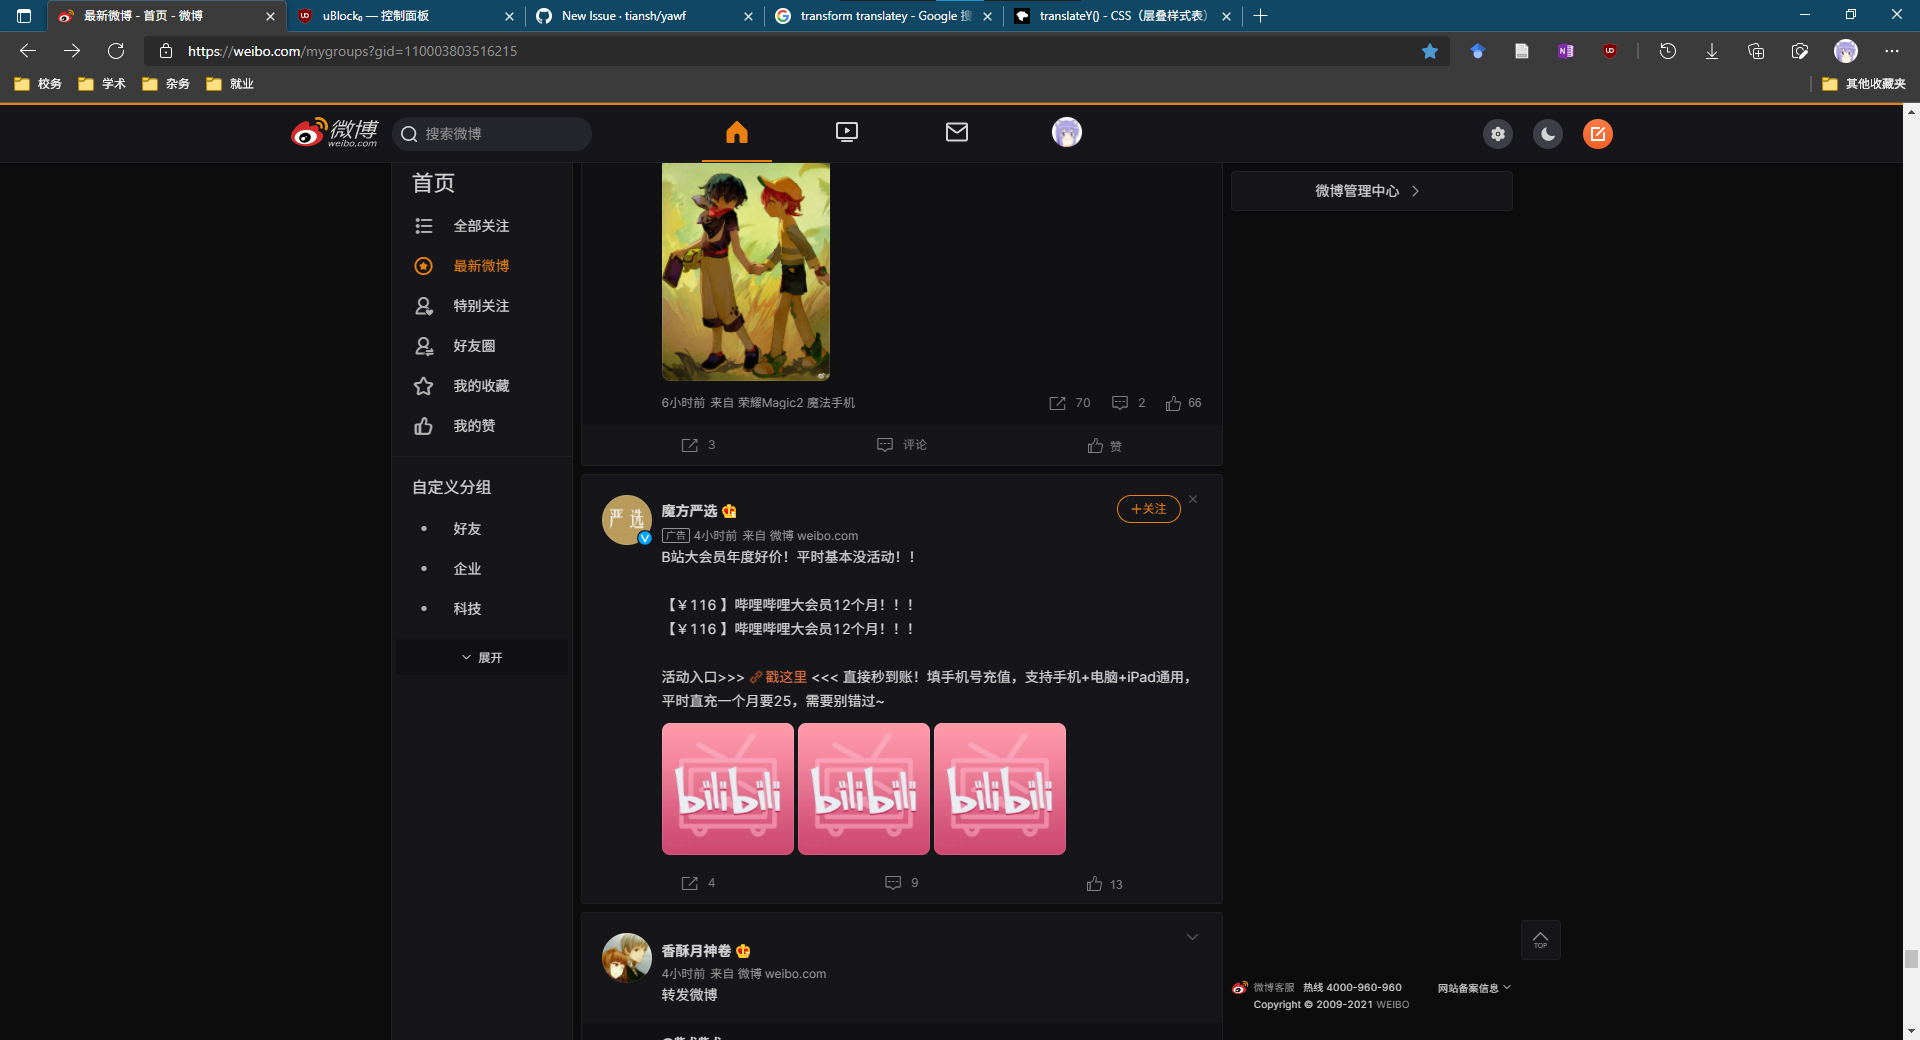Image resolution: width=1920 pixels, height=1040 pixels.
Task: Expand the 香酥月神卷 post options chevron
Action: (1192, 937)
